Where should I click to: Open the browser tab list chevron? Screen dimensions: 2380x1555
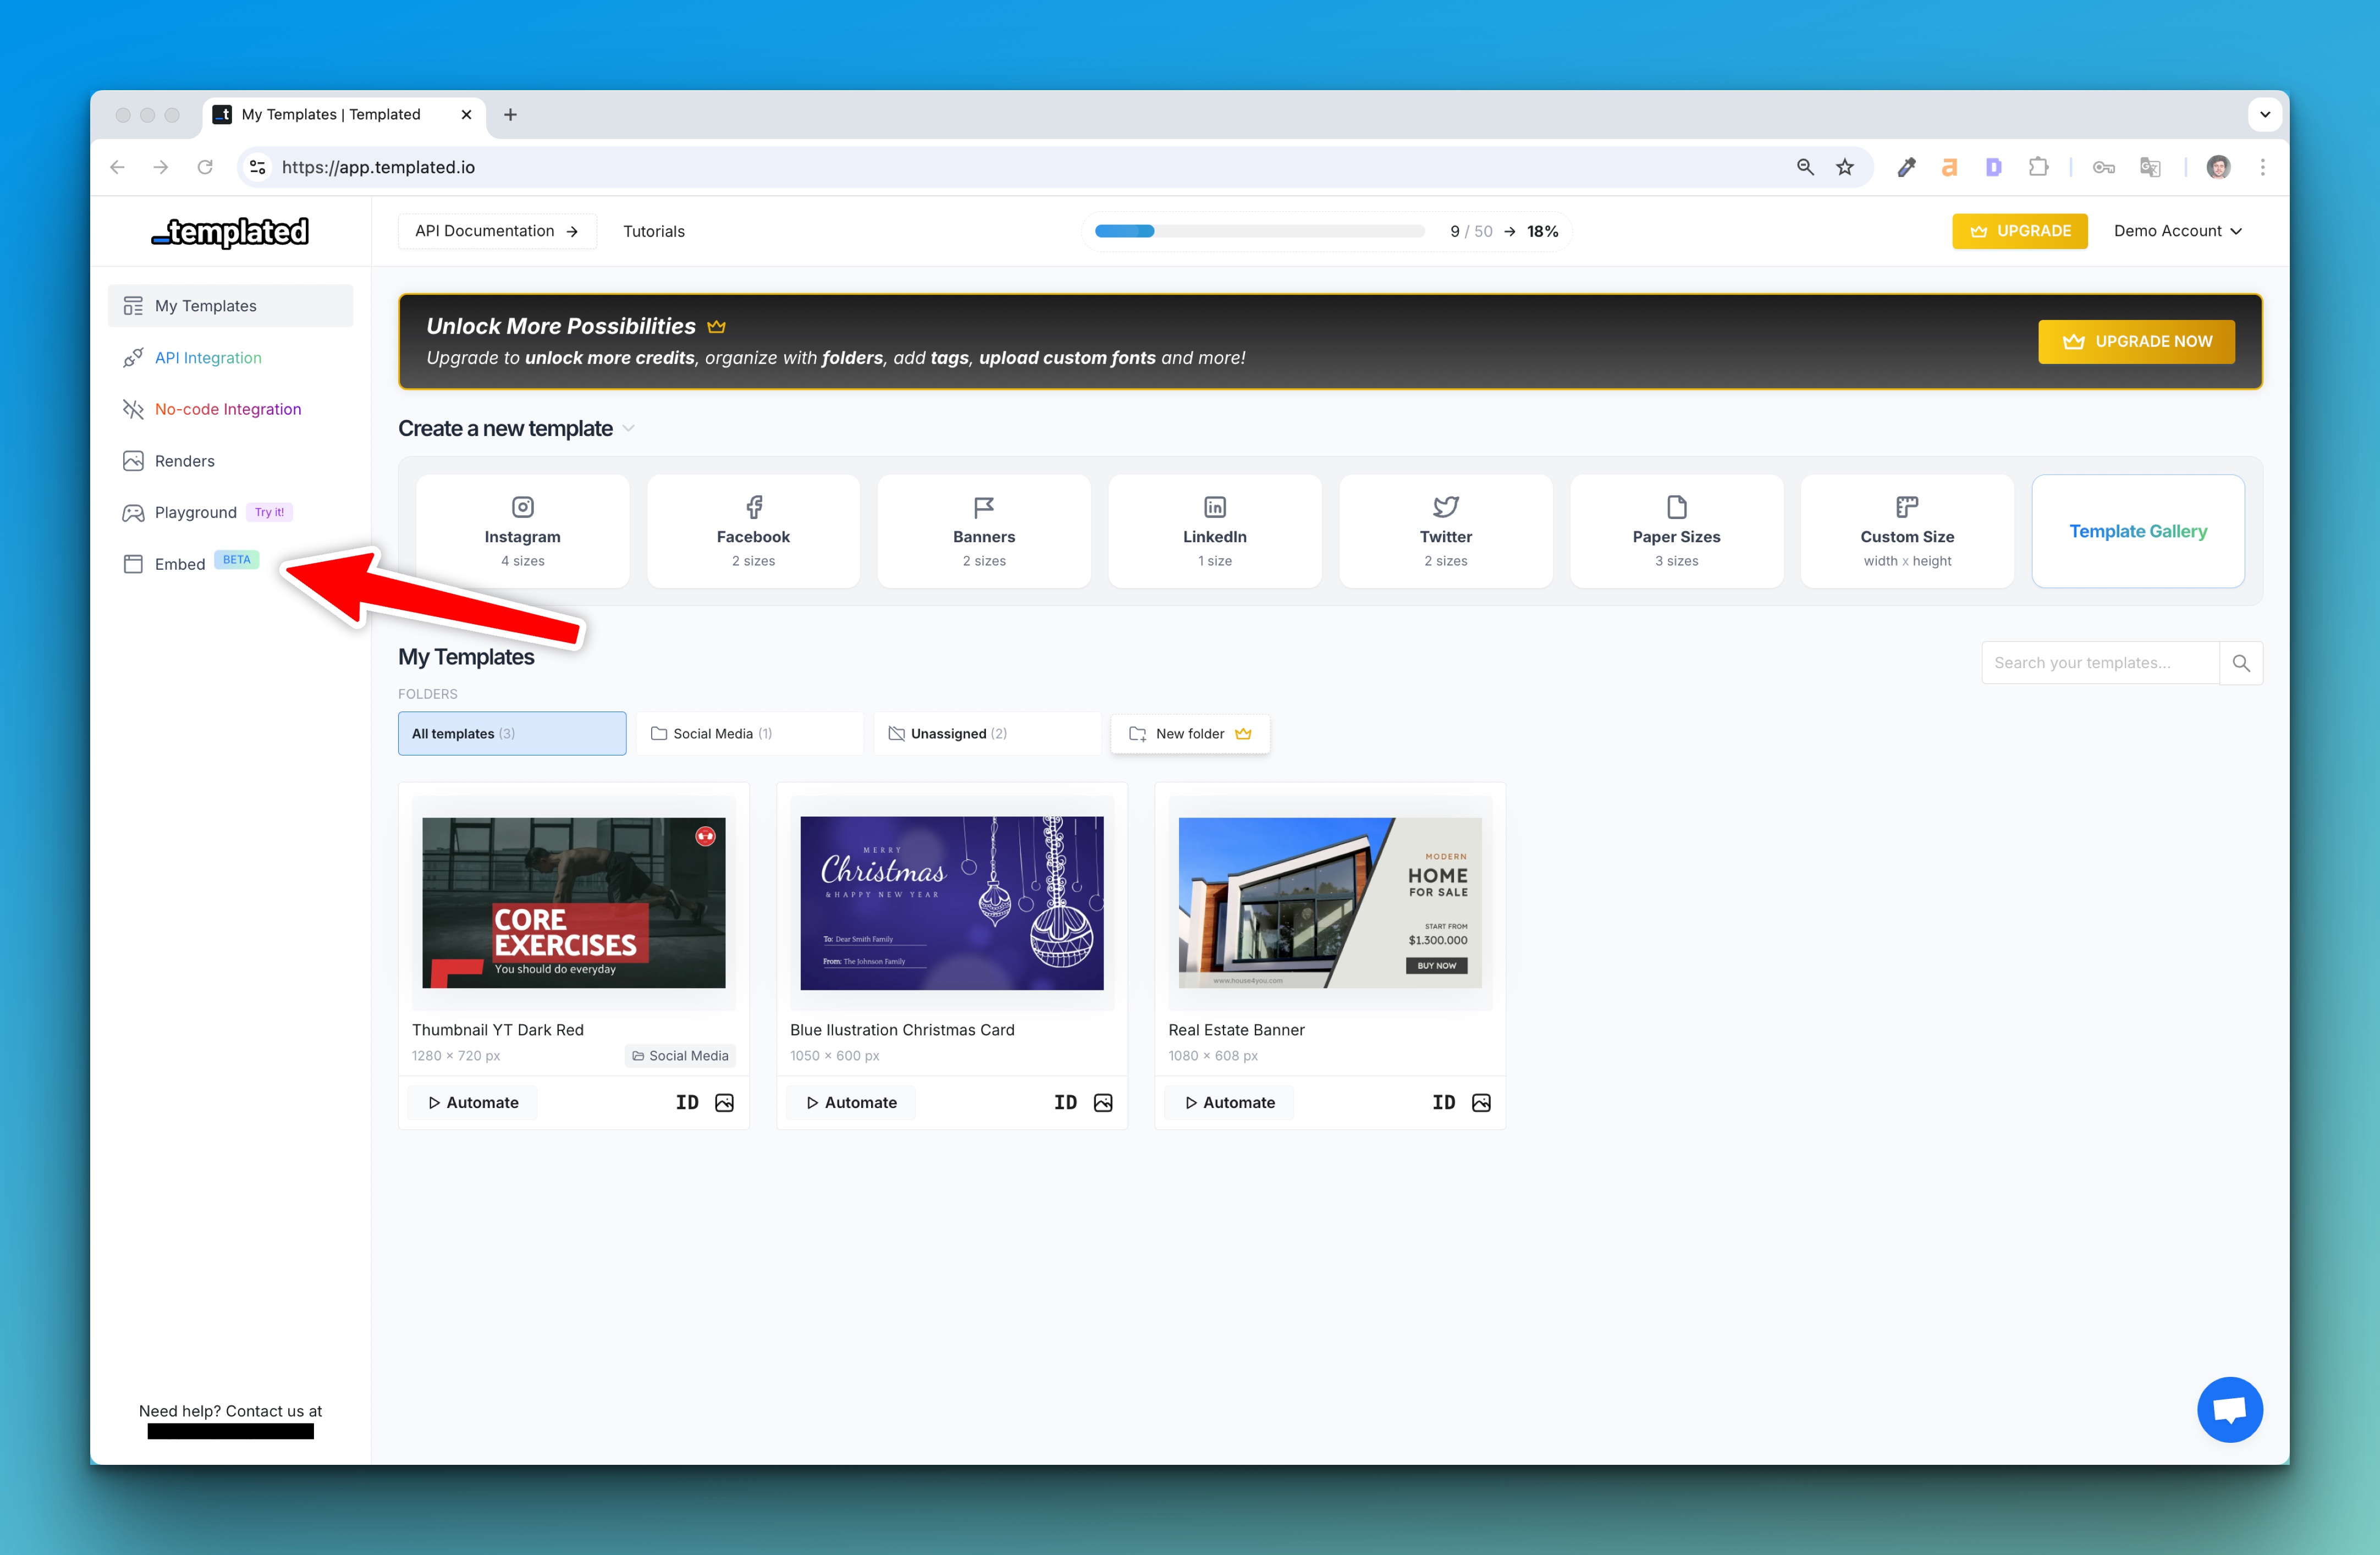[2264, 114]
